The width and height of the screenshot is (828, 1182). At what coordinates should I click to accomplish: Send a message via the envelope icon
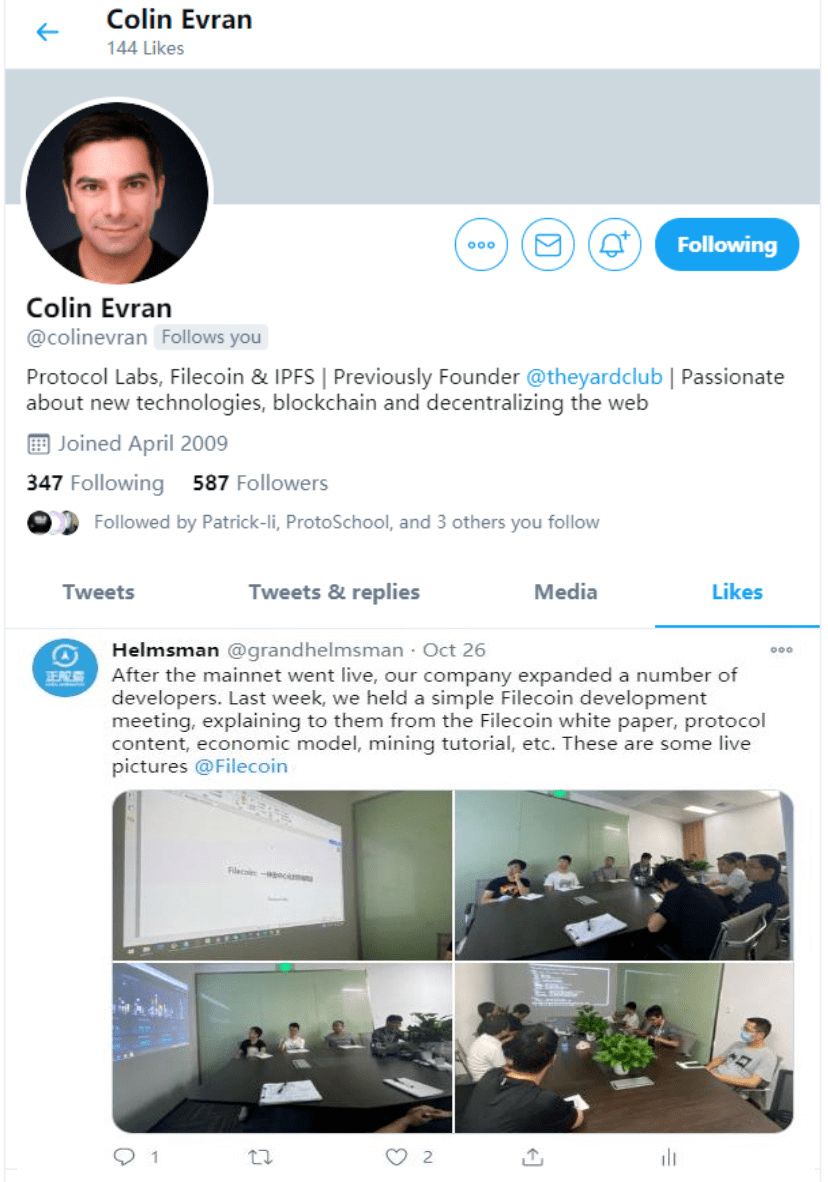click(x=548, y=245)
